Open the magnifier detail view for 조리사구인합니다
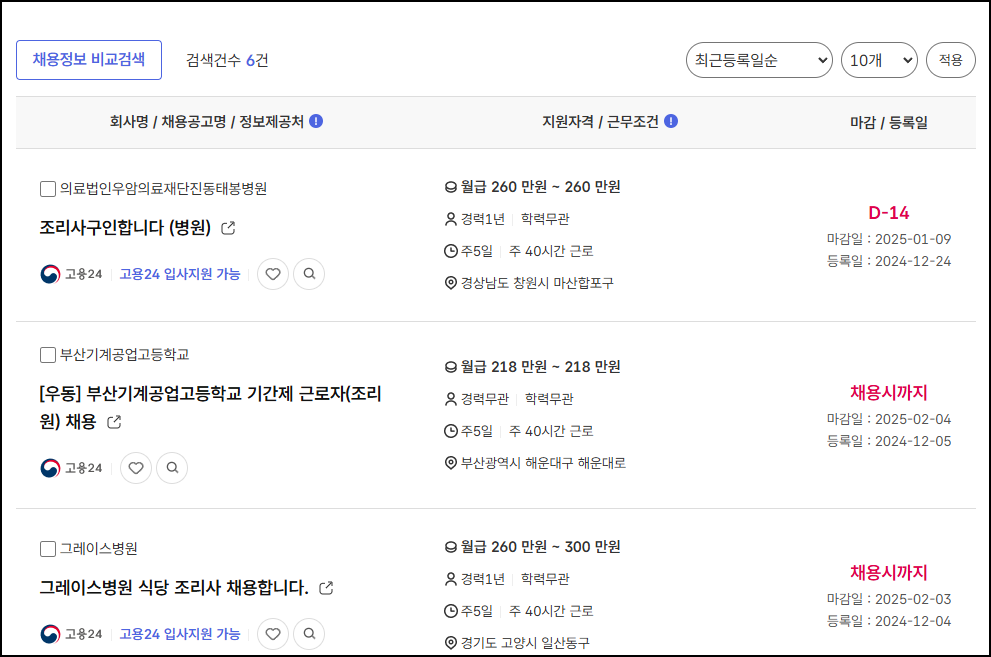991x657 pixels. coord(308,273)
